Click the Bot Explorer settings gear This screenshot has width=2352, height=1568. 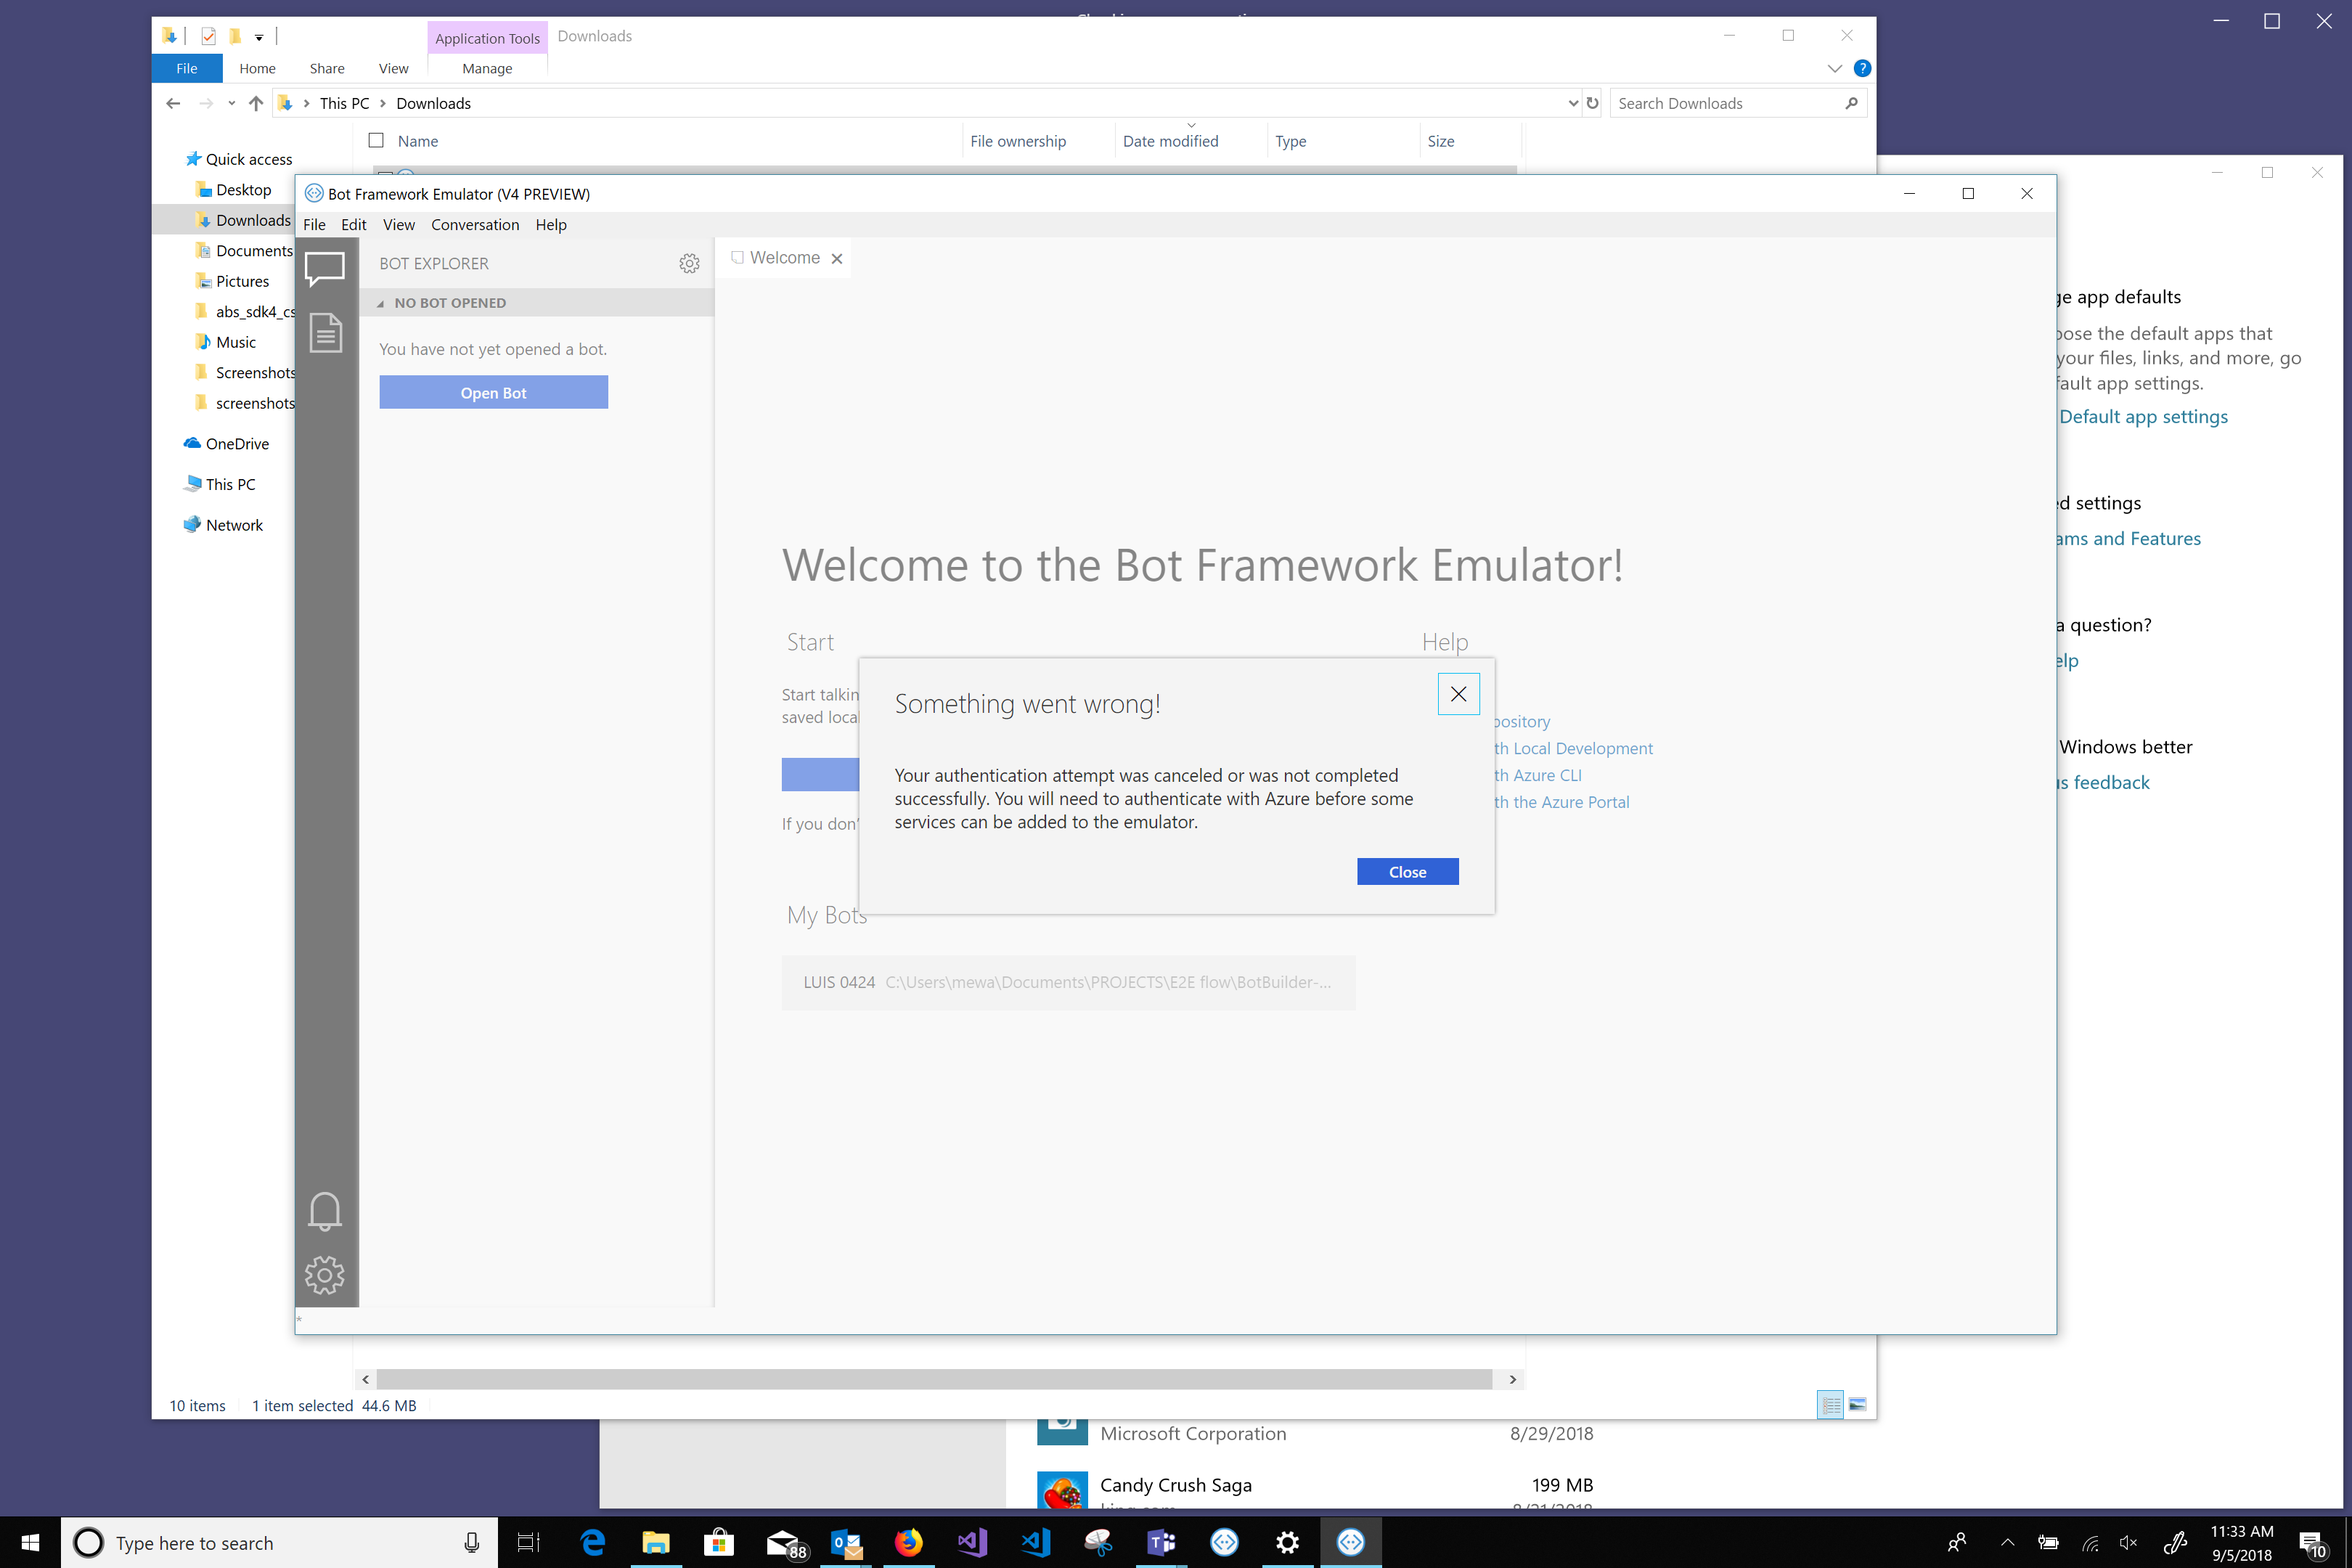pyautogui.click(x=689, y=263)
